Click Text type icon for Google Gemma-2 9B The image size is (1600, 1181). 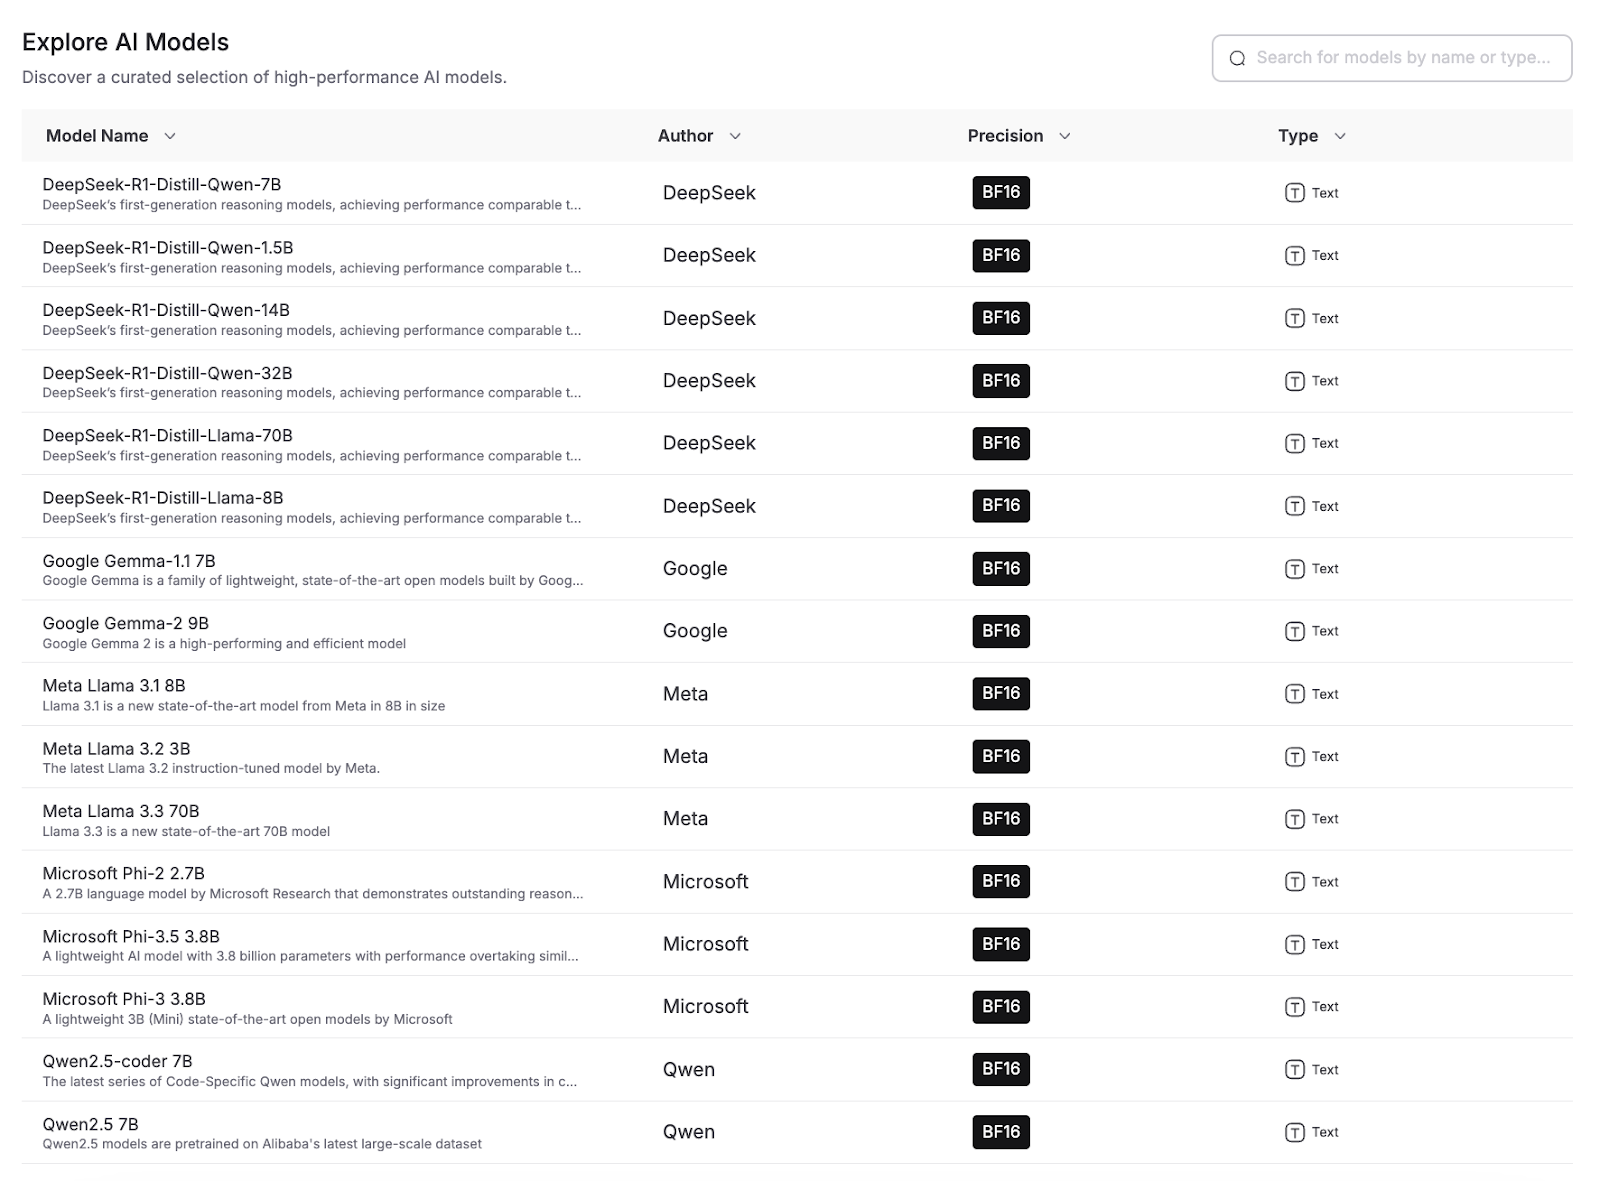(x=1294, y=631)
